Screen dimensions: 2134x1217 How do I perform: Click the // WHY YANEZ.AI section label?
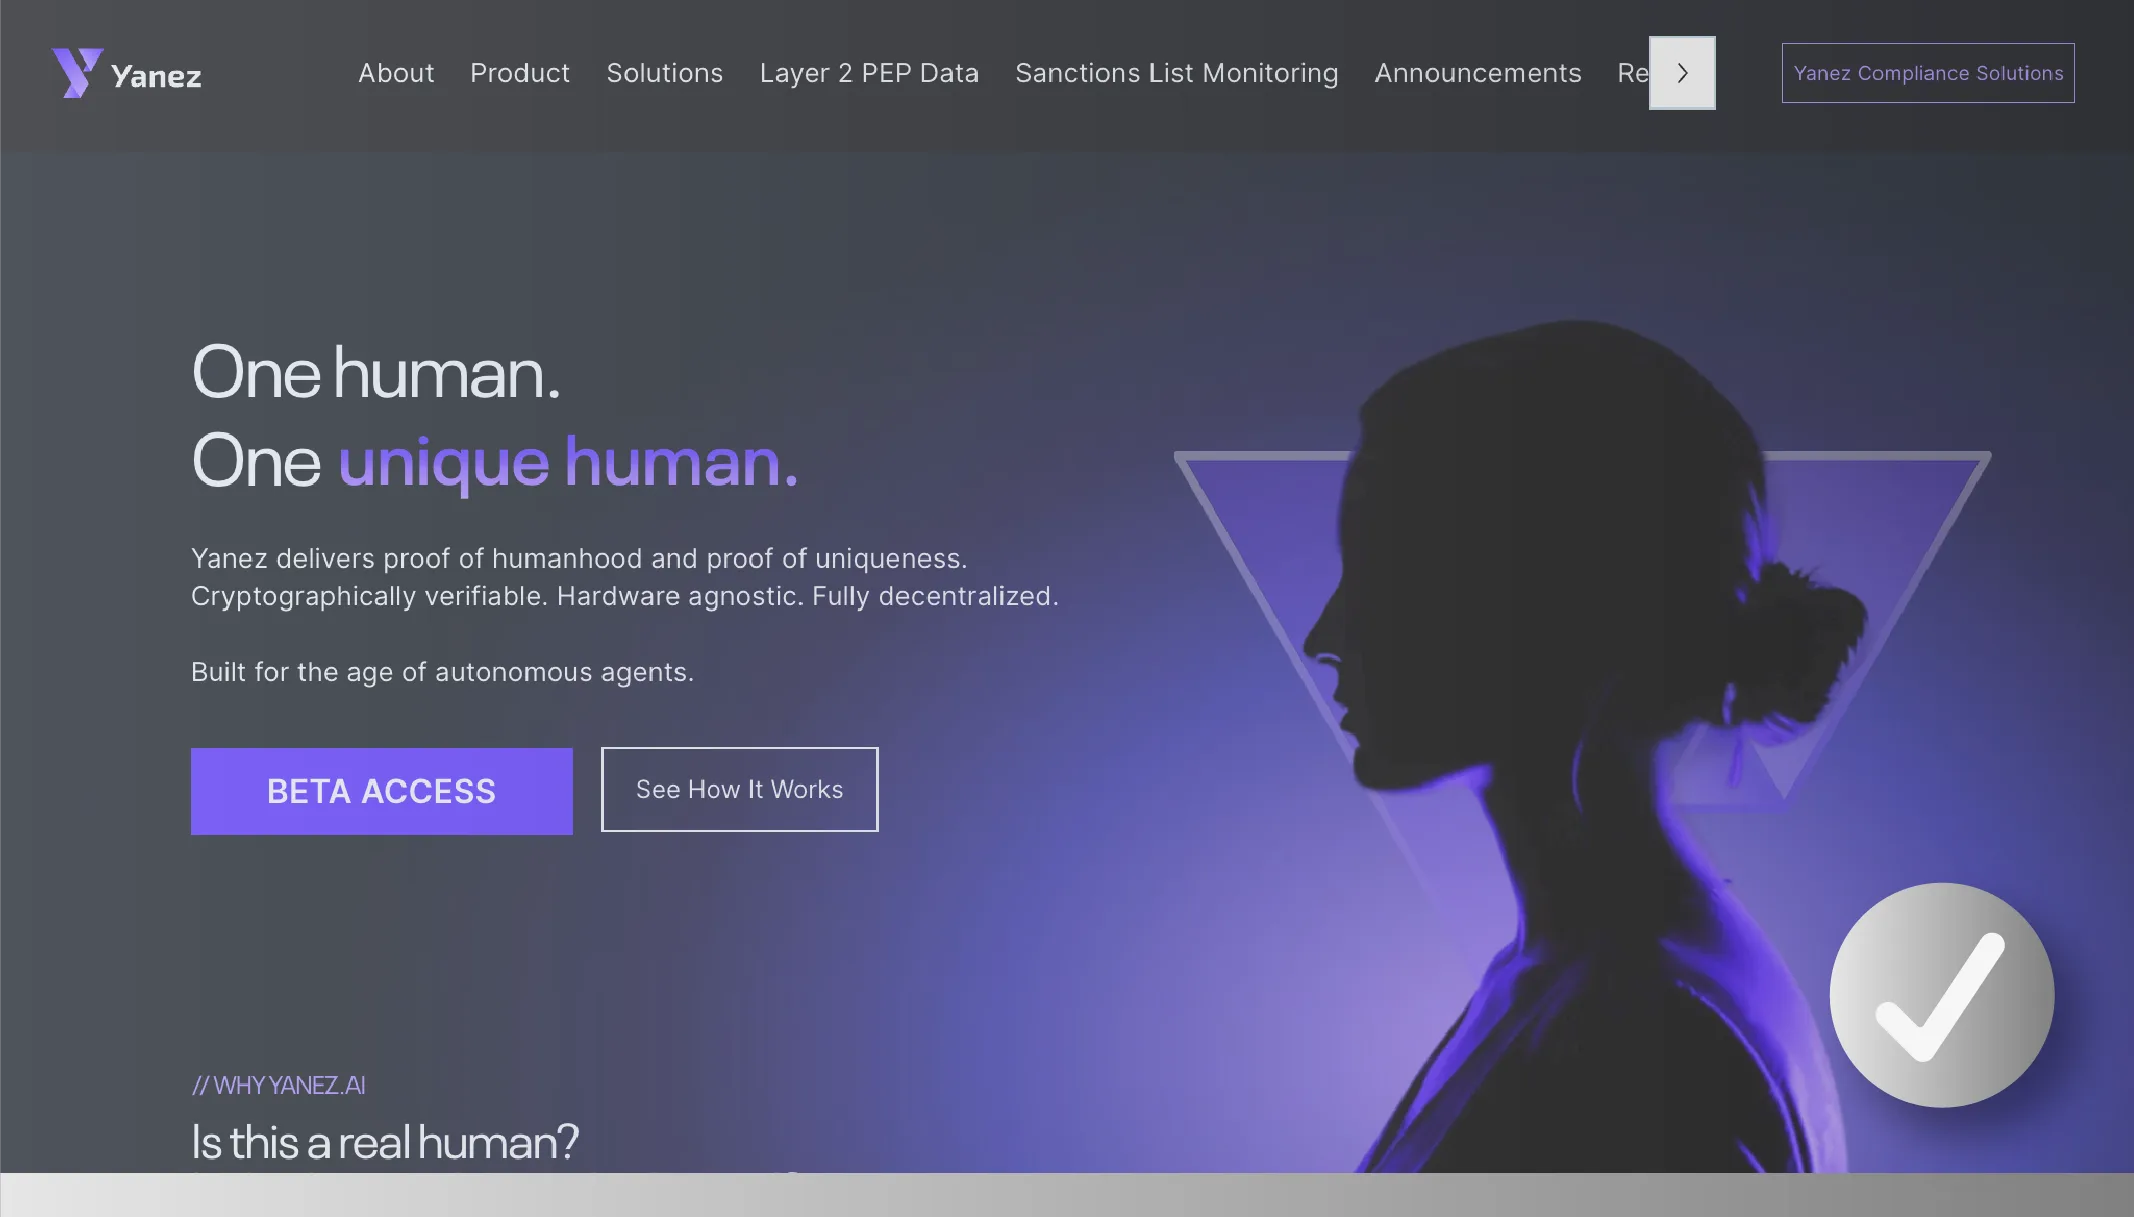click(x=279, y=1085)
